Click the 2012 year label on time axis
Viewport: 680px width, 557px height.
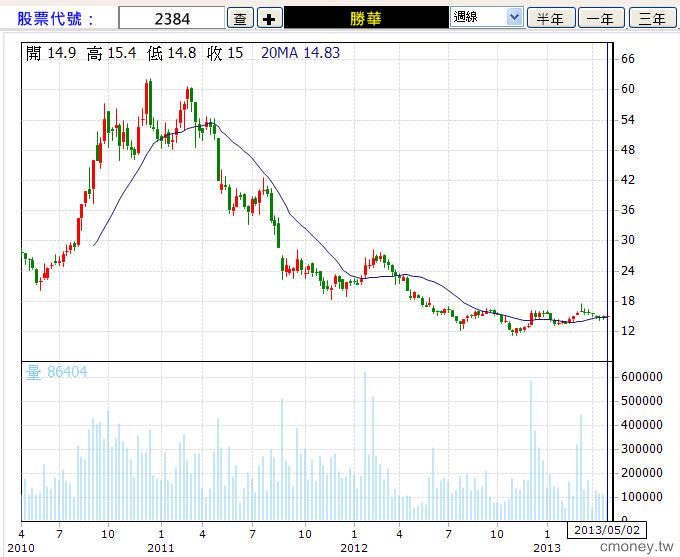(x=354, y=548)
